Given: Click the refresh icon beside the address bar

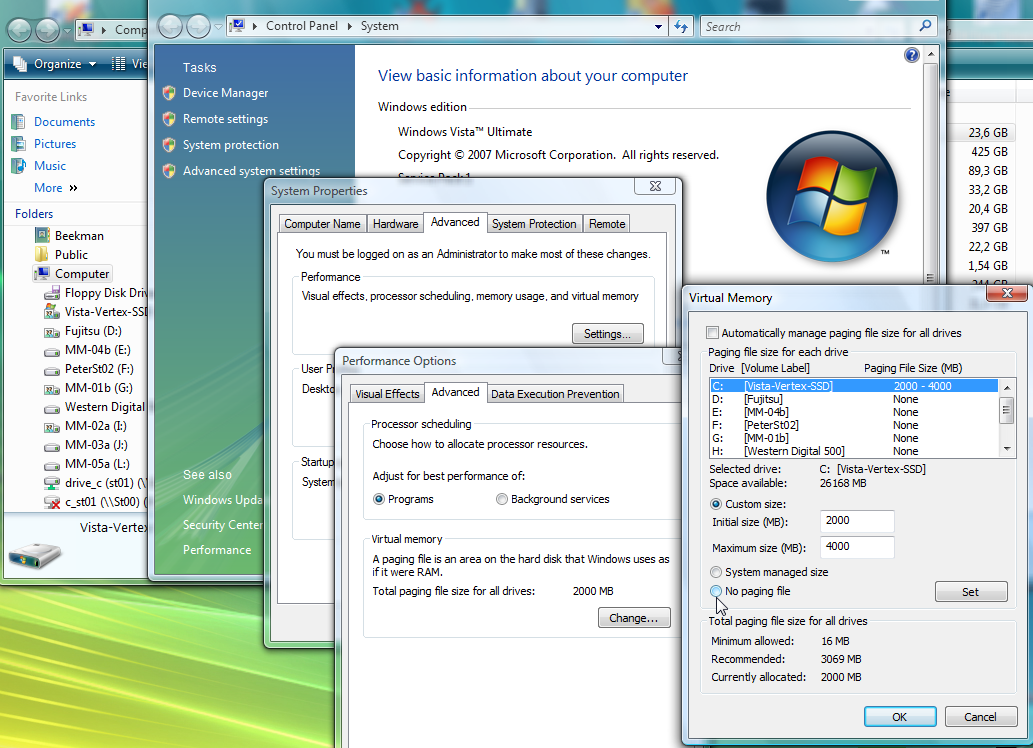Looking at the screenshot, I should click(681, 26).
